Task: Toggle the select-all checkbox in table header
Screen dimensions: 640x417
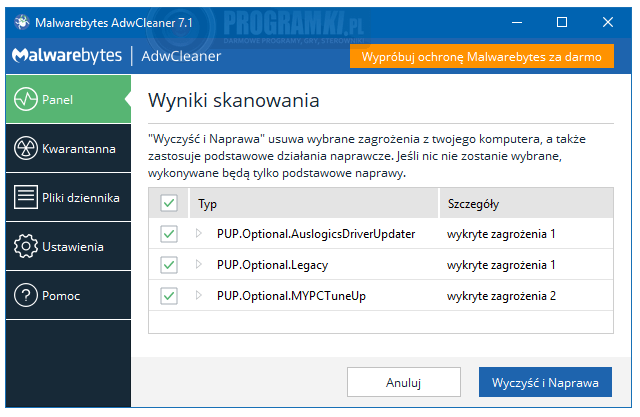Action: pos(169,203)
